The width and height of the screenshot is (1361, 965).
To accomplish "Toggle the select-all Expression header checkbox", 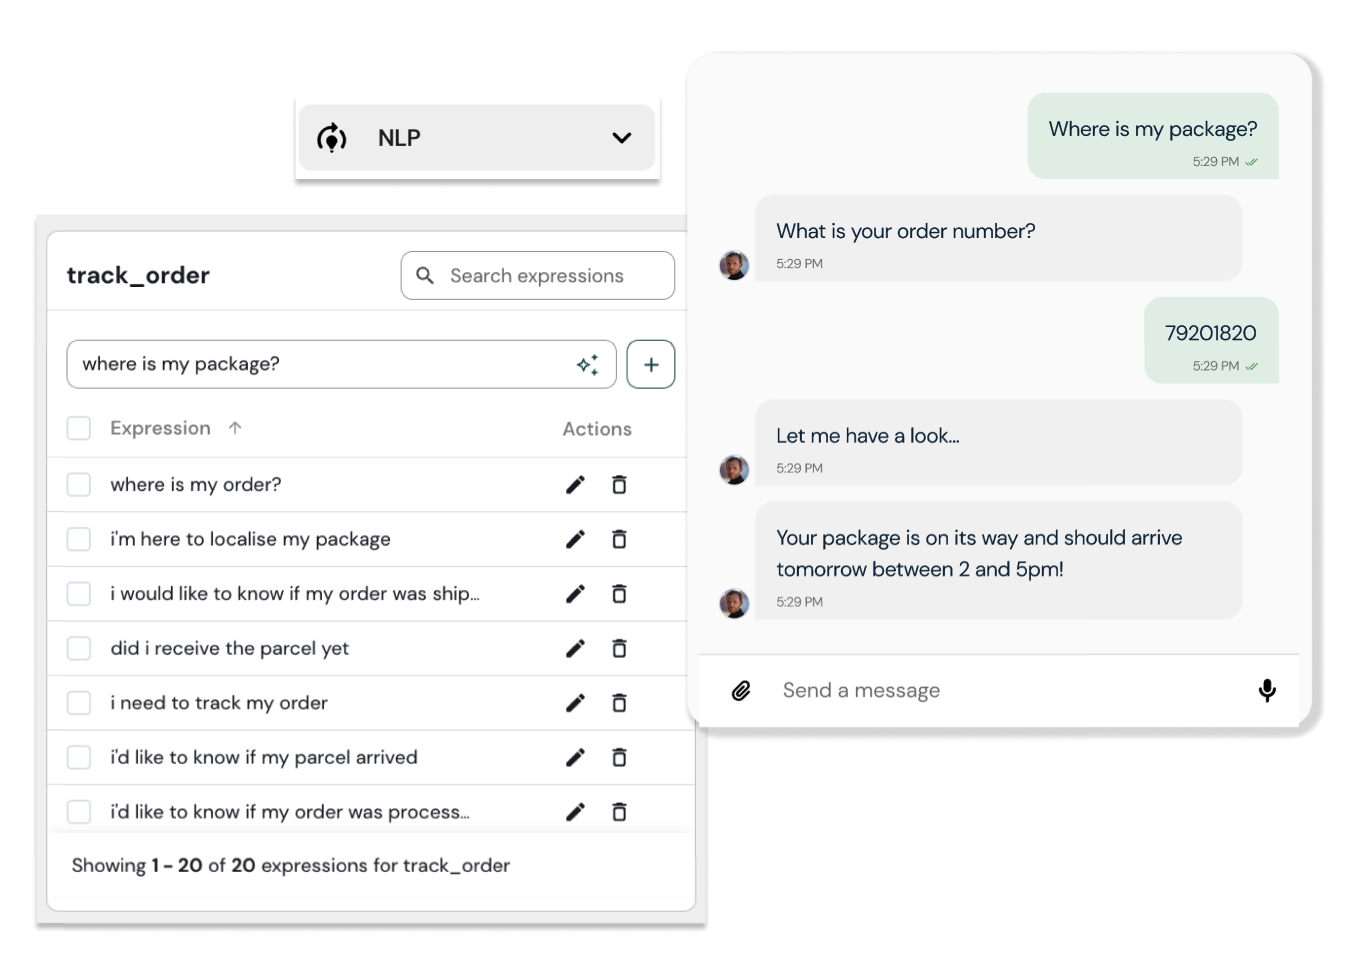I will coord(79,429).
